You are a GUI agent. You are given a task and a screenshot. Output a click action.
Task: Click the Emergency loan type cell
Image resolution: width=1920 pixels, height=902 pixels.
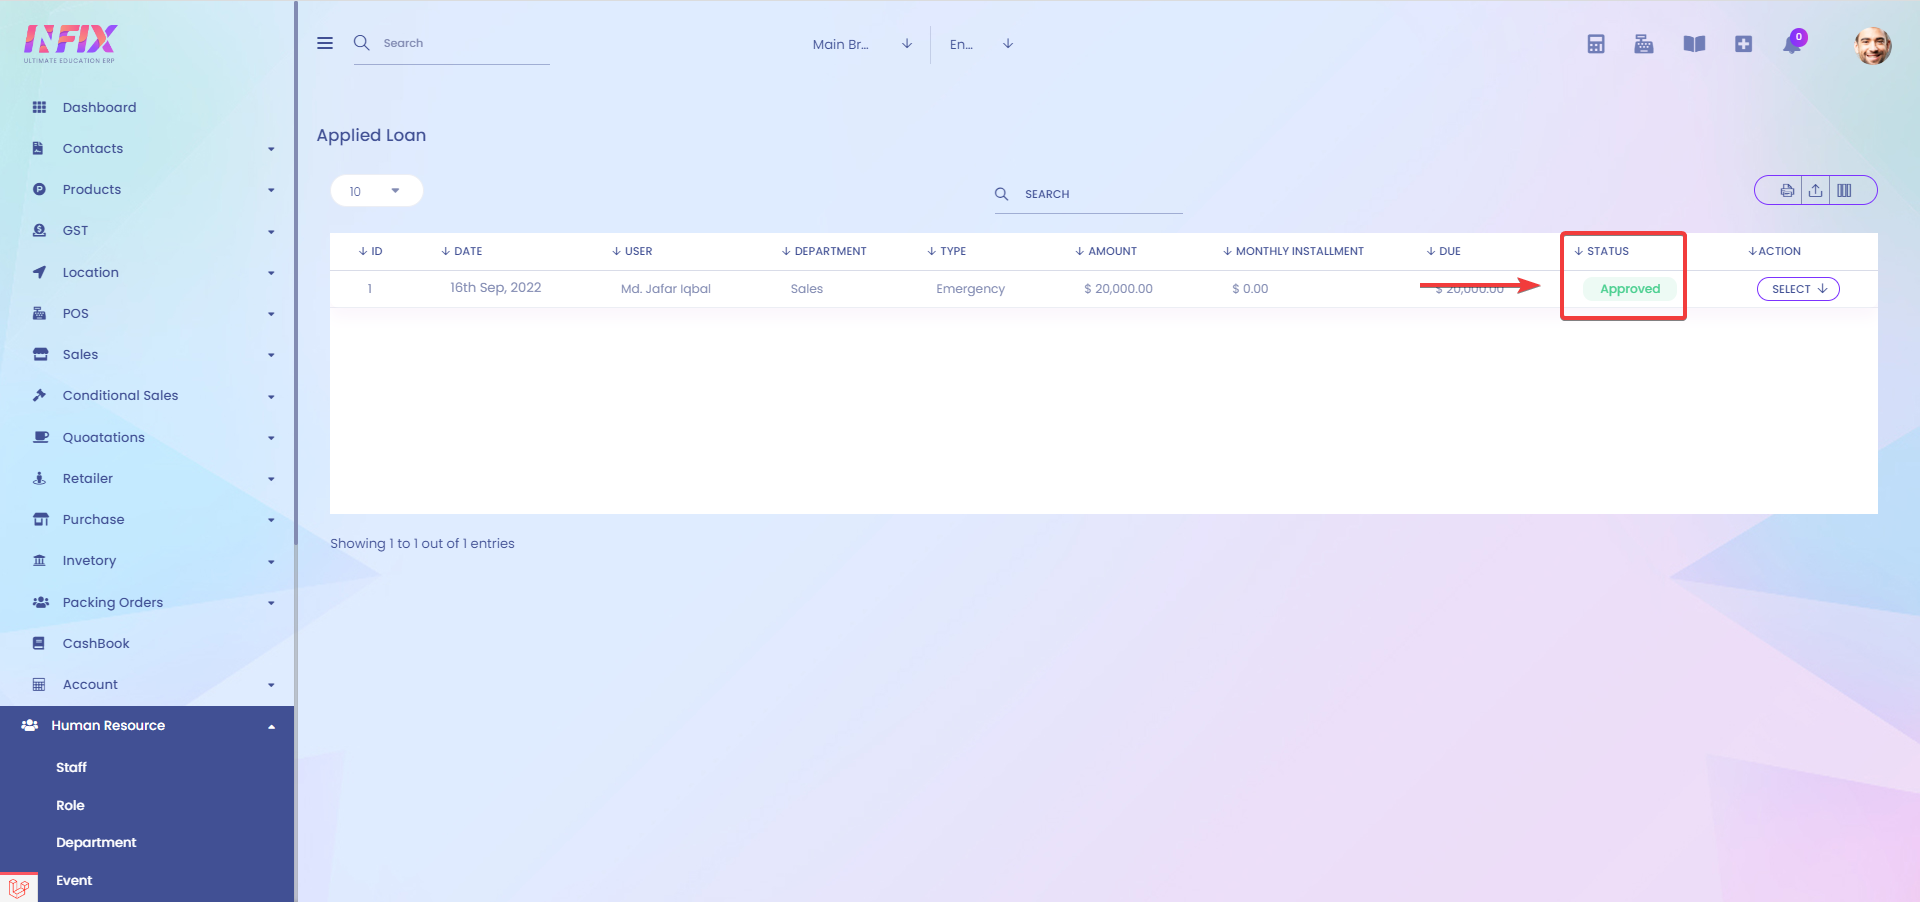click(970, 289)
